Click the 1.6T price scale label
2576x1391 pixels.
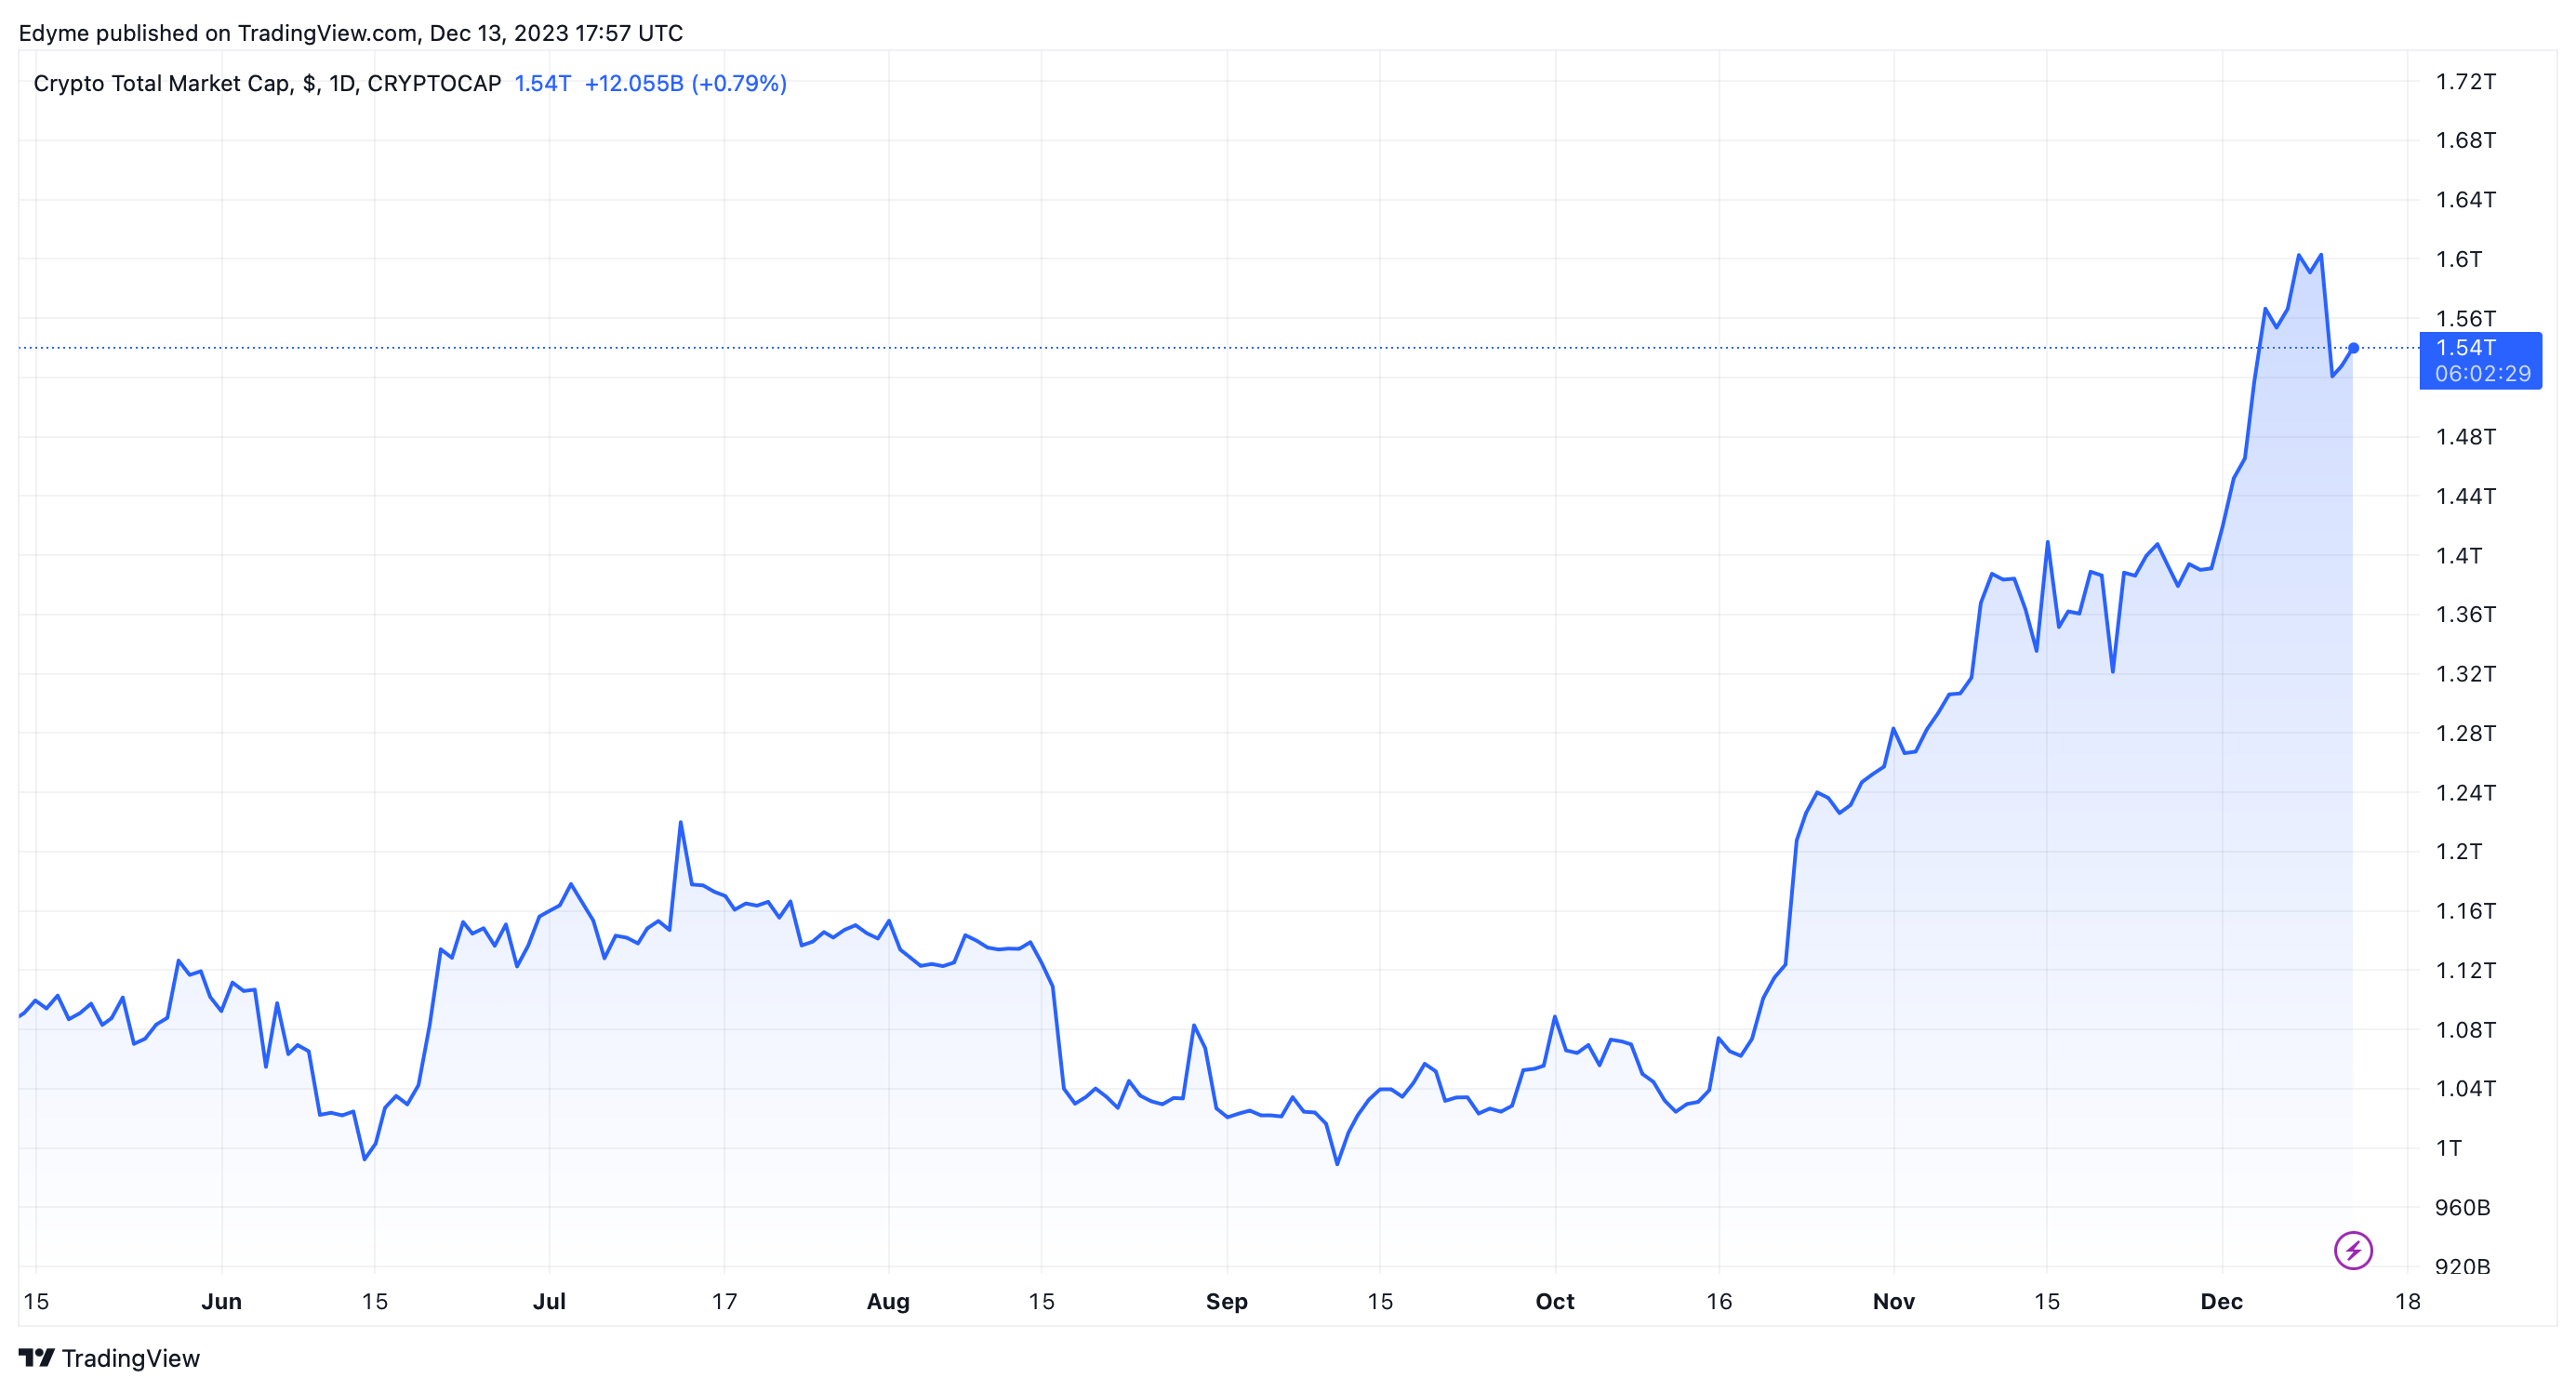(2458, 259)
